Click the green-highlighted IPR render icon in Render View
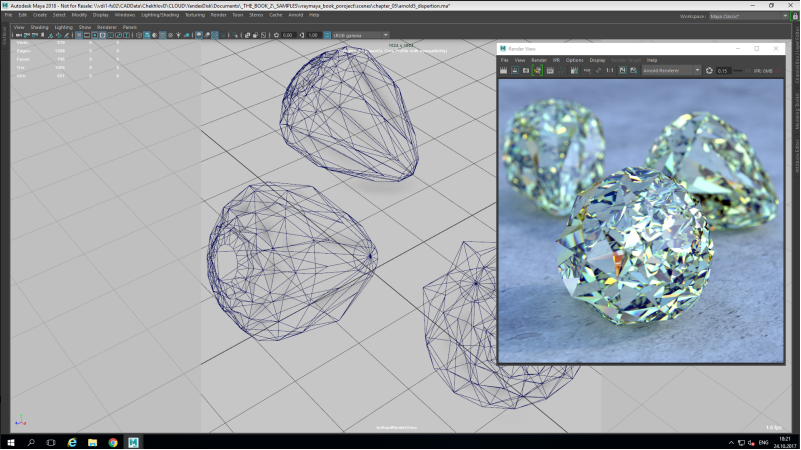Image resolution: width=801 pixels, height=450 pixels. click(x=537, y=70)
